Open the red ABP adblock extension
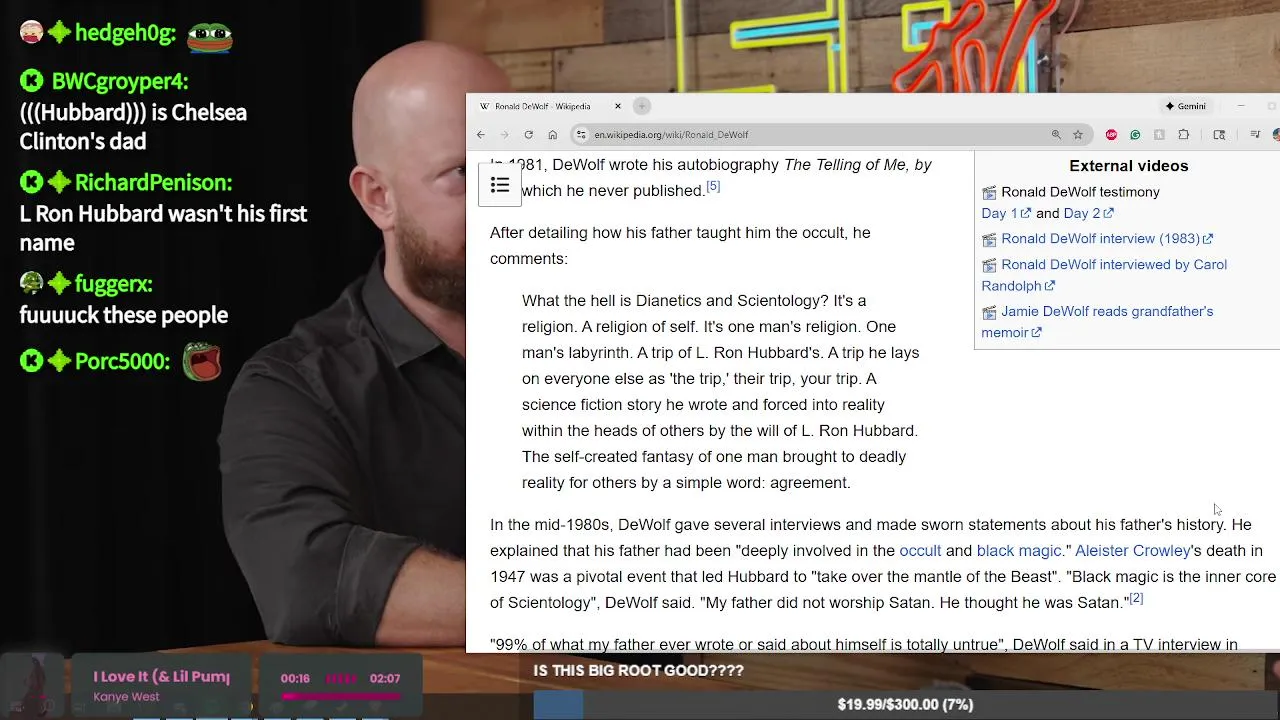Screen dimensions: 1280x720 point(1111,135)
